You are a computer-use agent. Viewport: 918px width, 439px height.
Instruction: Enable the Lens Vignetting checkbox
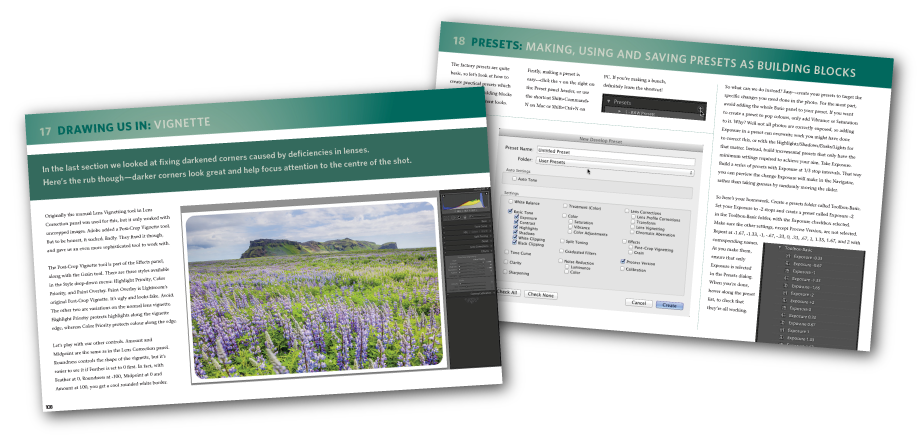coord(632,227)
